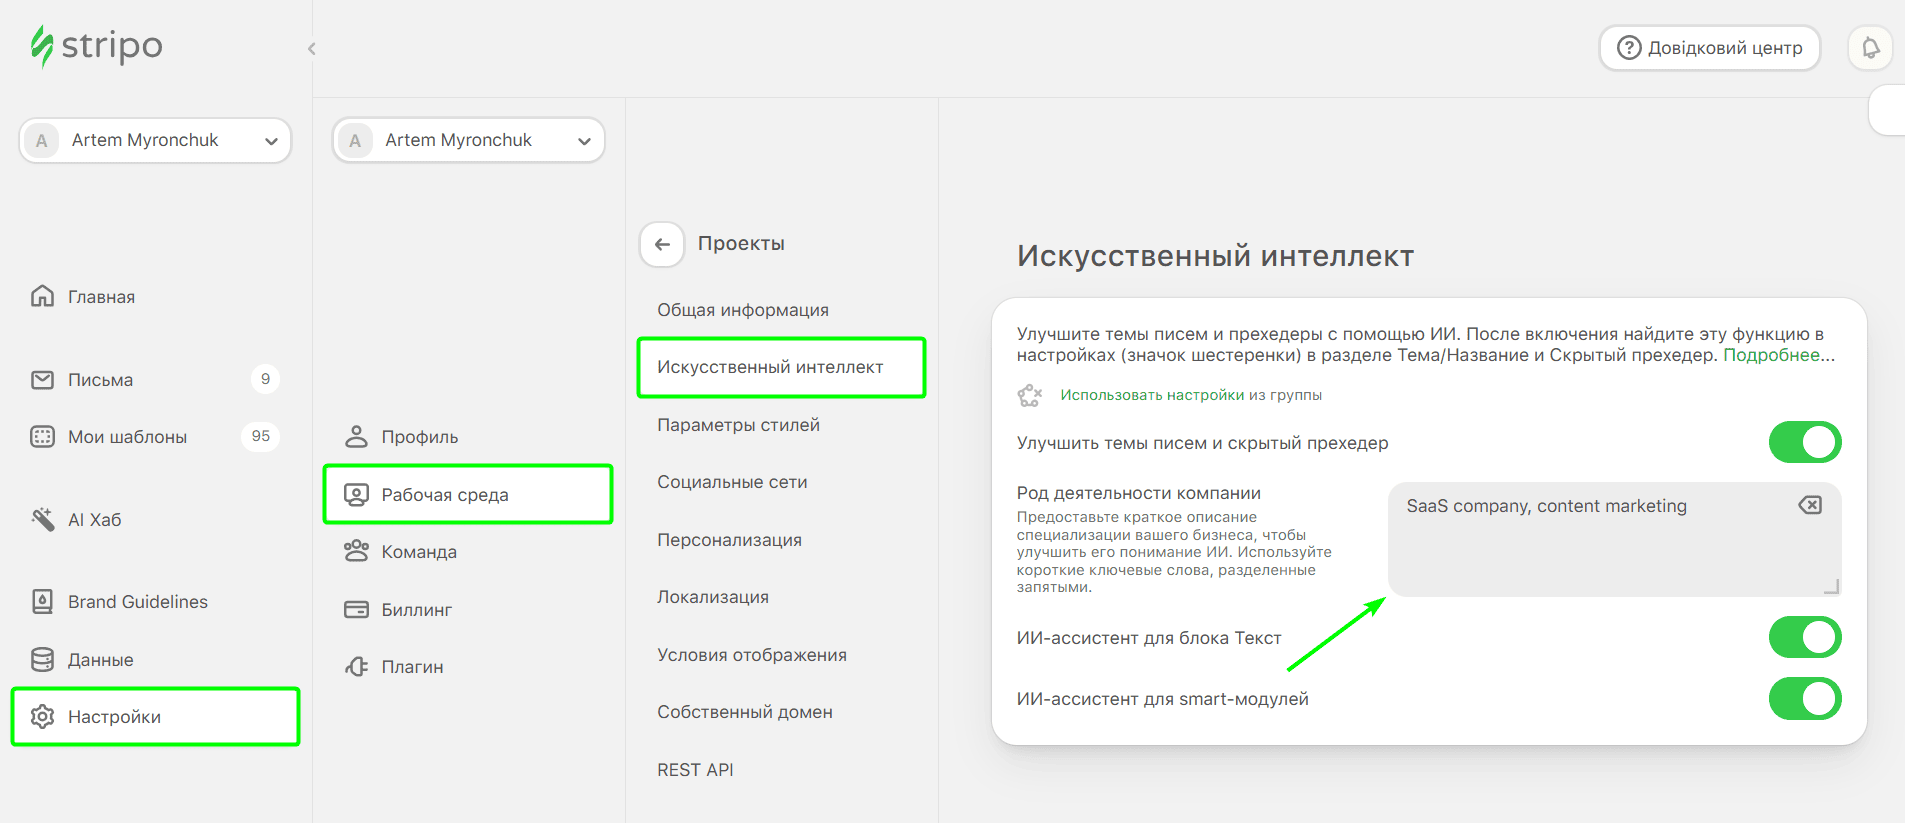This screenshot has height=823, width=1905.
Task: Open the Команда settings label
Action: [x=419, y=552]
